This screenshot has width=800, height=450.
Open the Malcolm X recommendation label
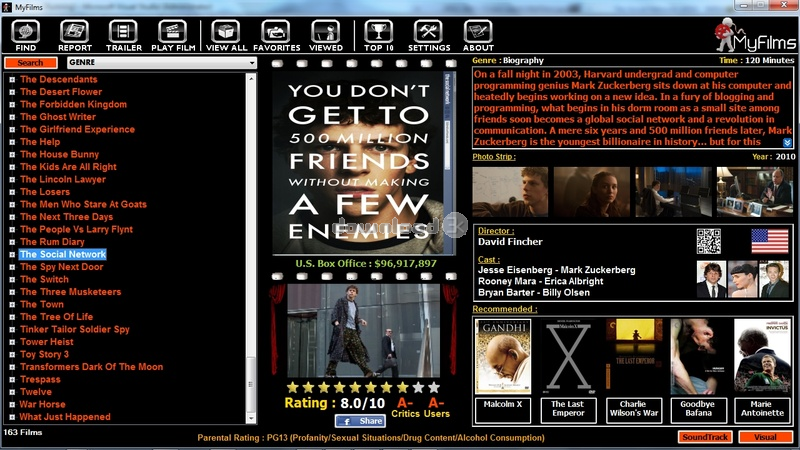coord(503,410)
